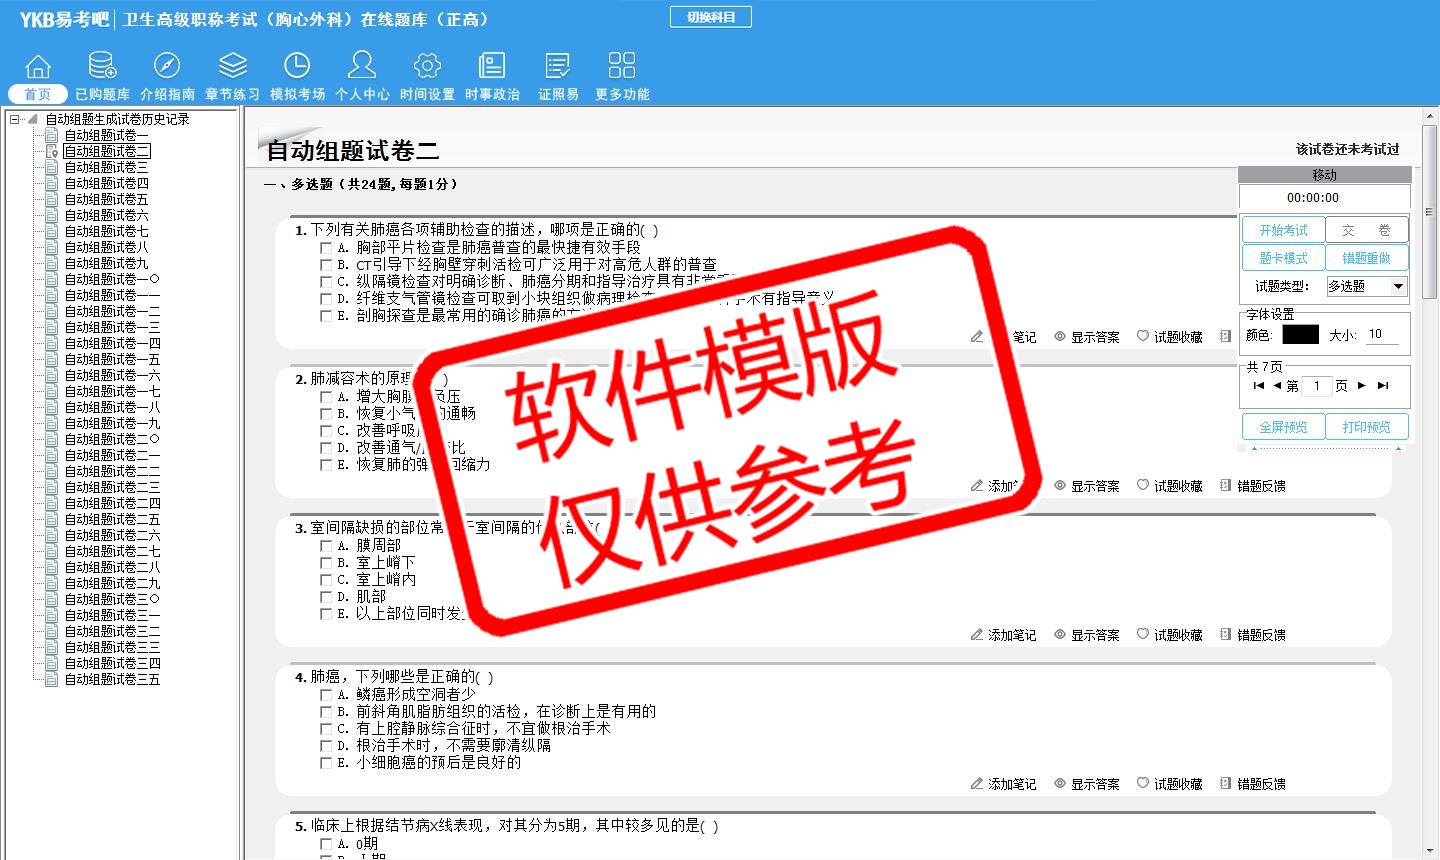Click the 开始考试 button
1440x860 pixels.
click(1283, 230)
